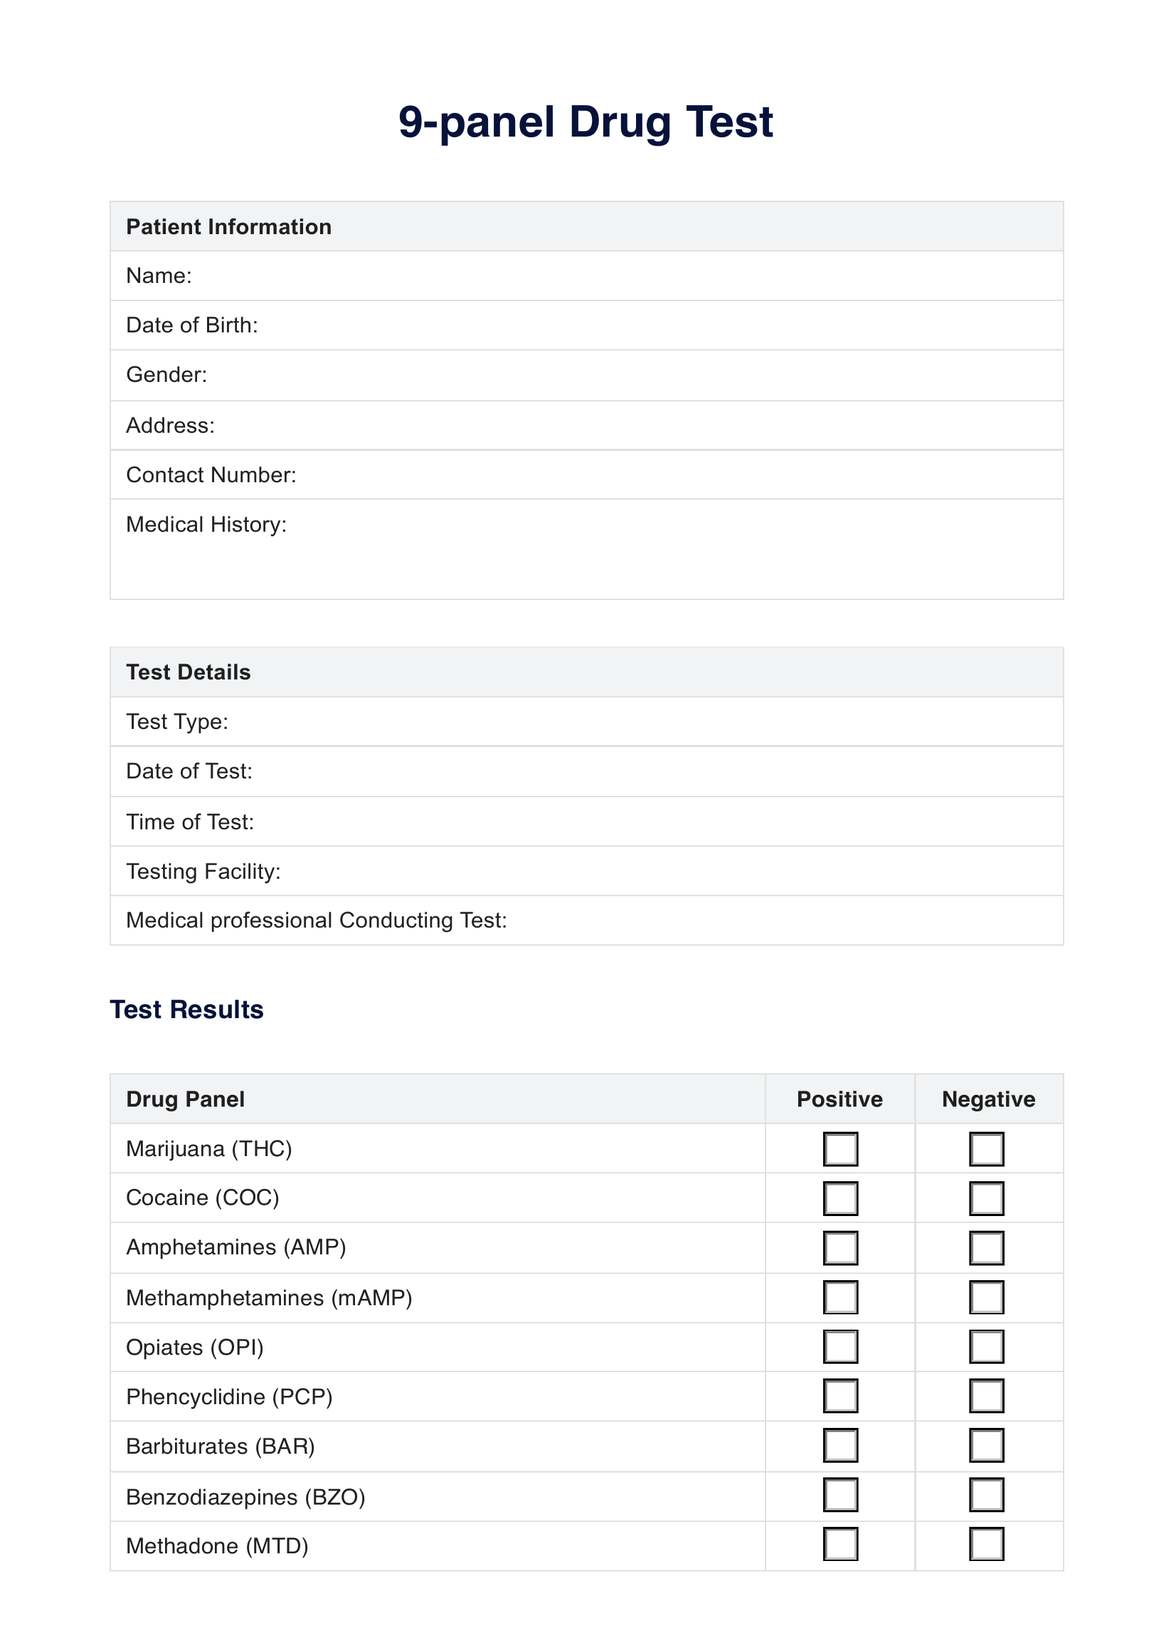
Task: Check Negative for Marijuana (THC)
Action: [x=986, y=1149]
